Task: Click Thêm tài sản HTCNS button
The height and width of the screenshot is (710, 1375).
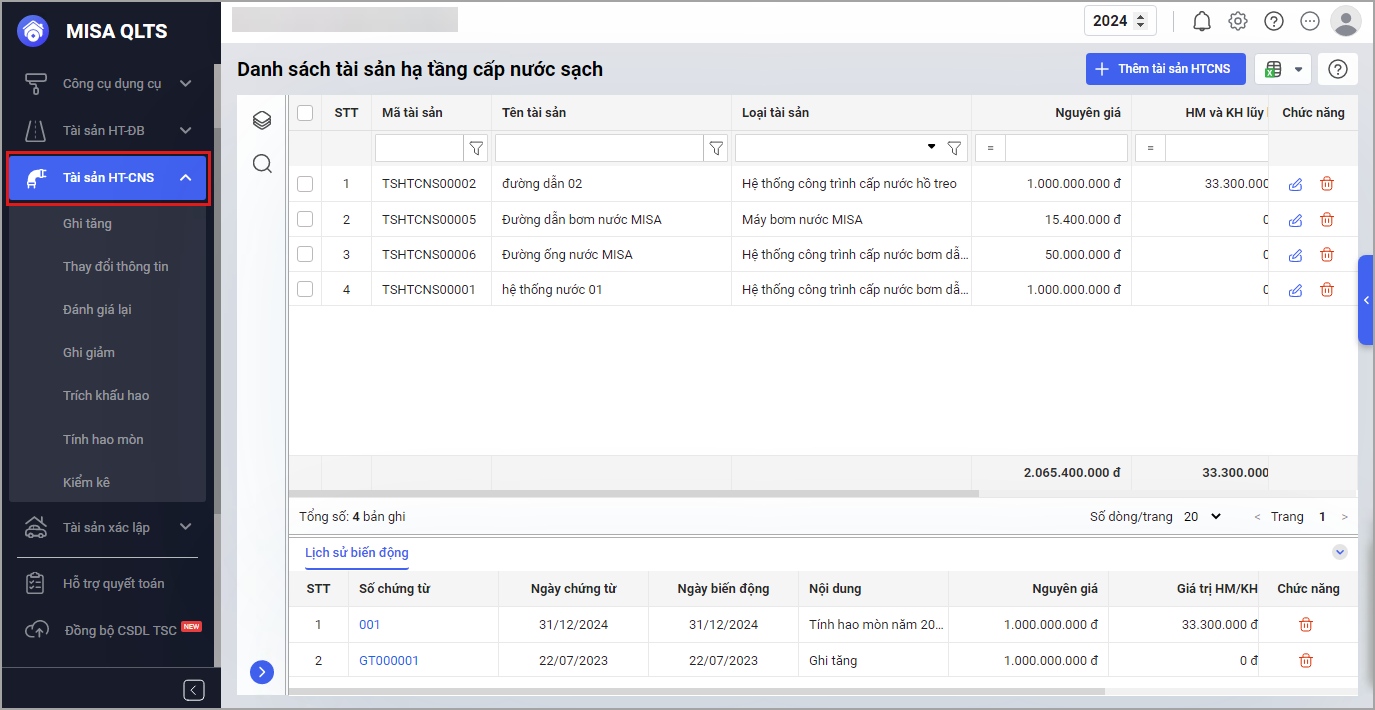Action: coord(1165,69)
